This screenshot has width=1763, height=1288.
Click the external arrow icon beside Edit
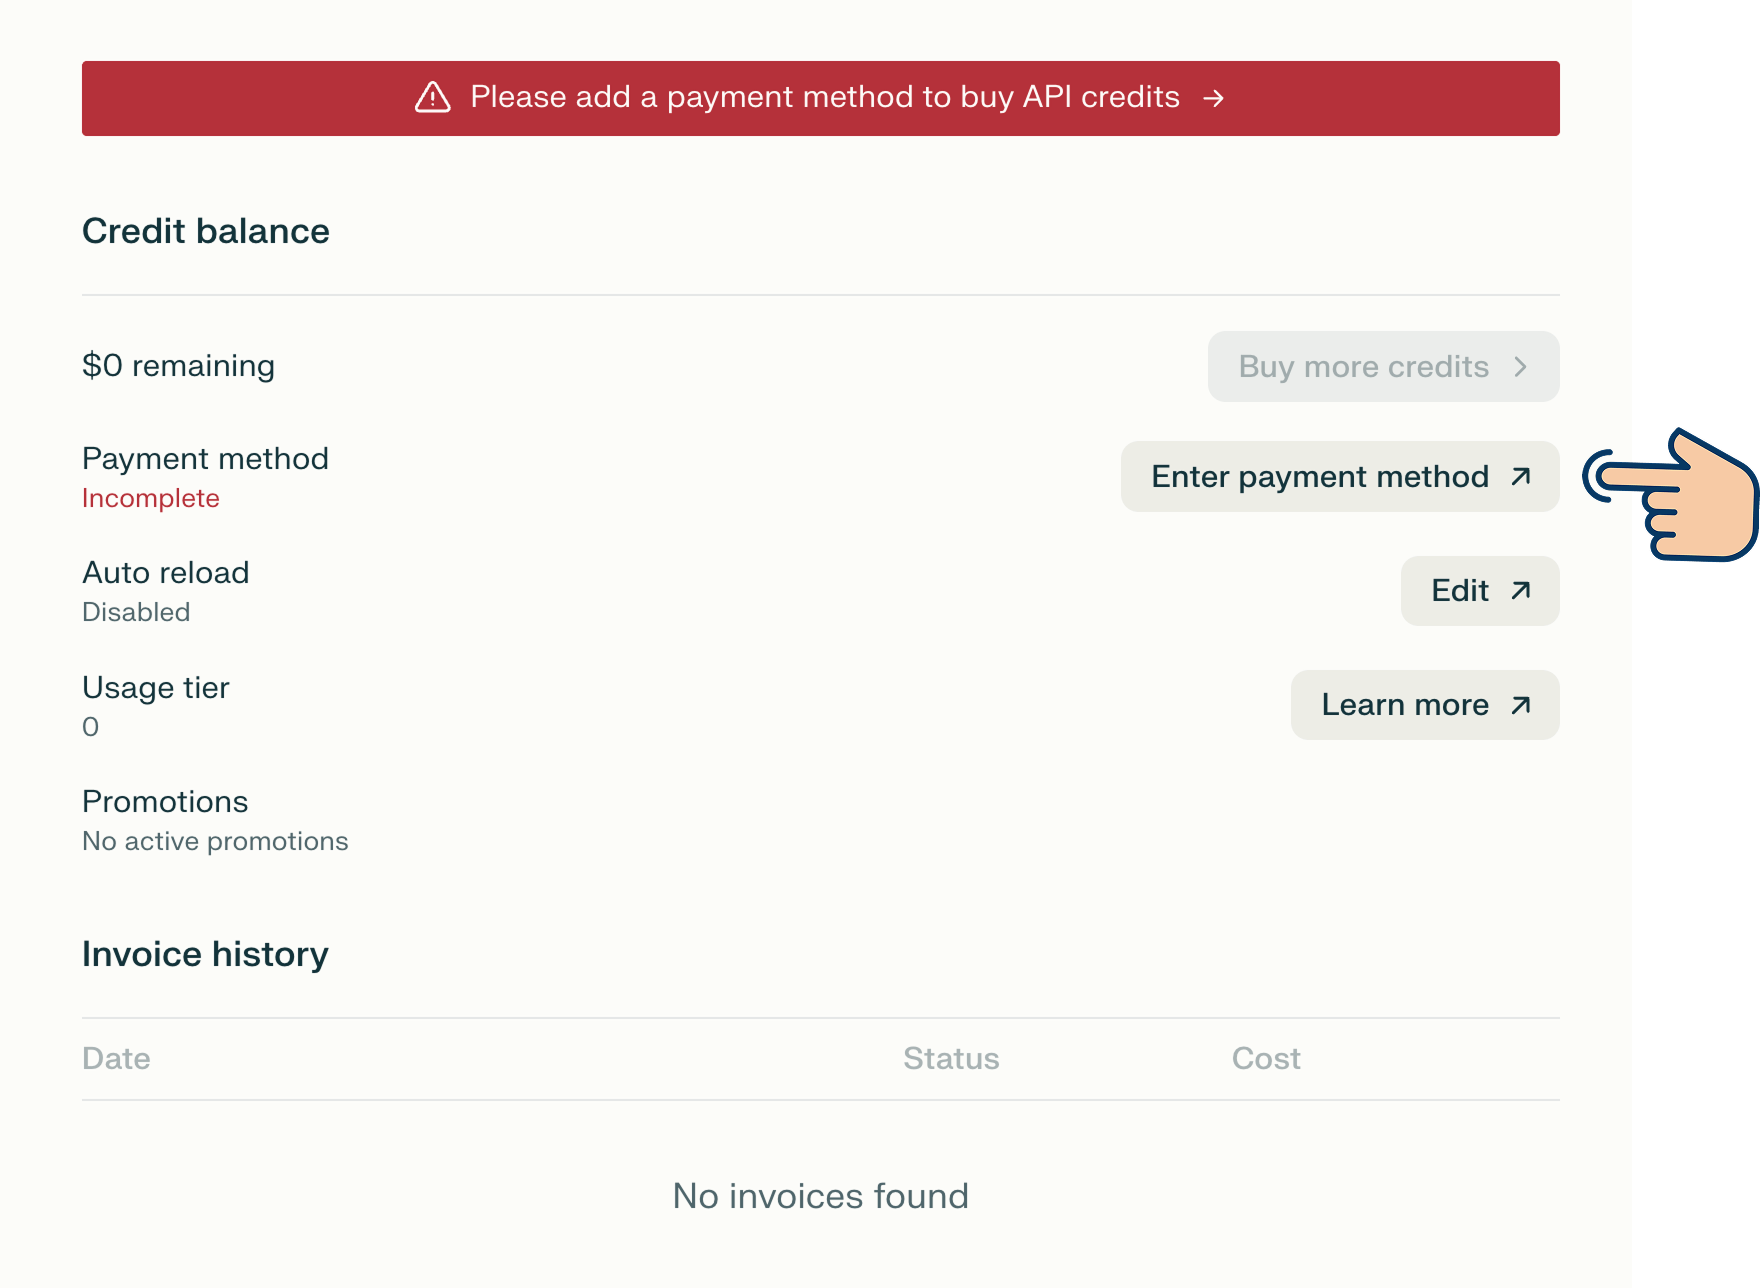tap(1520, 591)
